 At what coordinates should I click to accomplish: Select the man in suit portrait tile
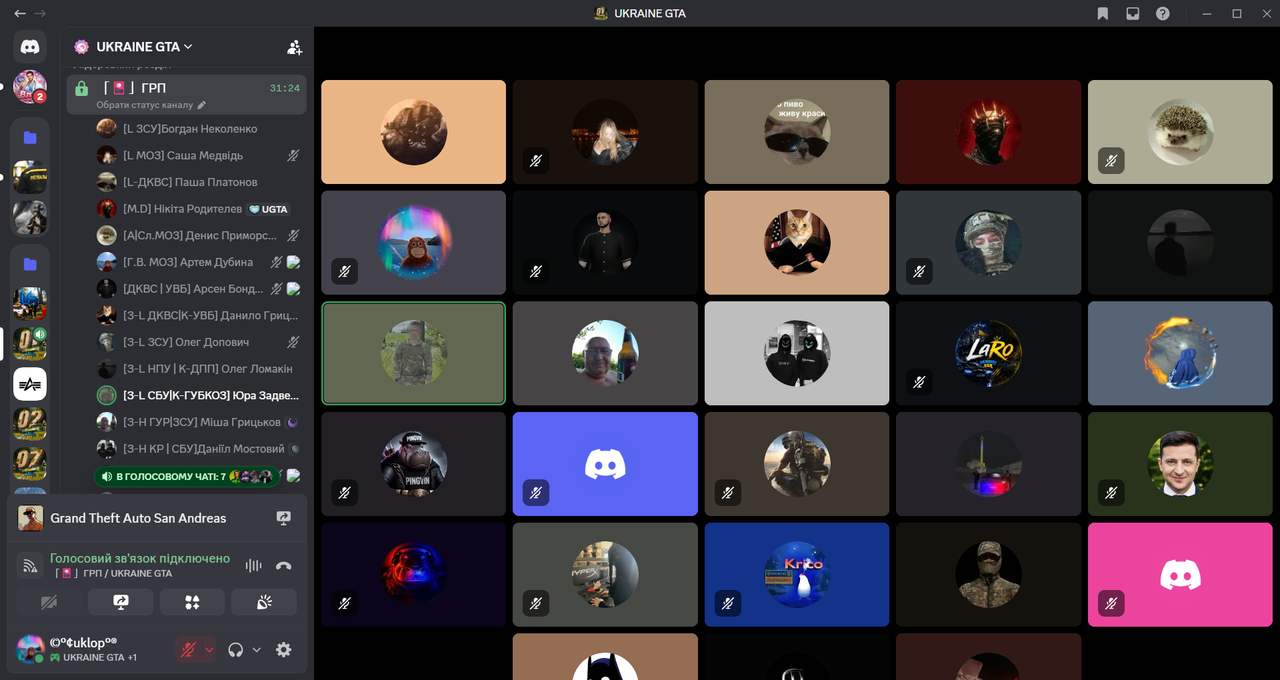(x=1180, y=464)
